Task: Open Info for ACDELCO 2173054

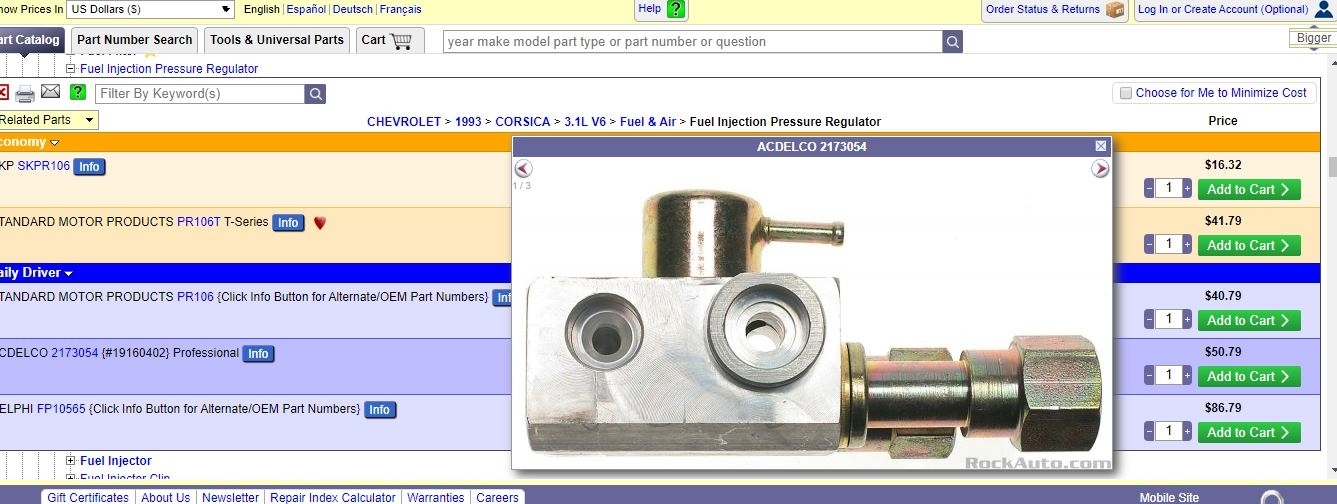Action: (x=258, y=354)
